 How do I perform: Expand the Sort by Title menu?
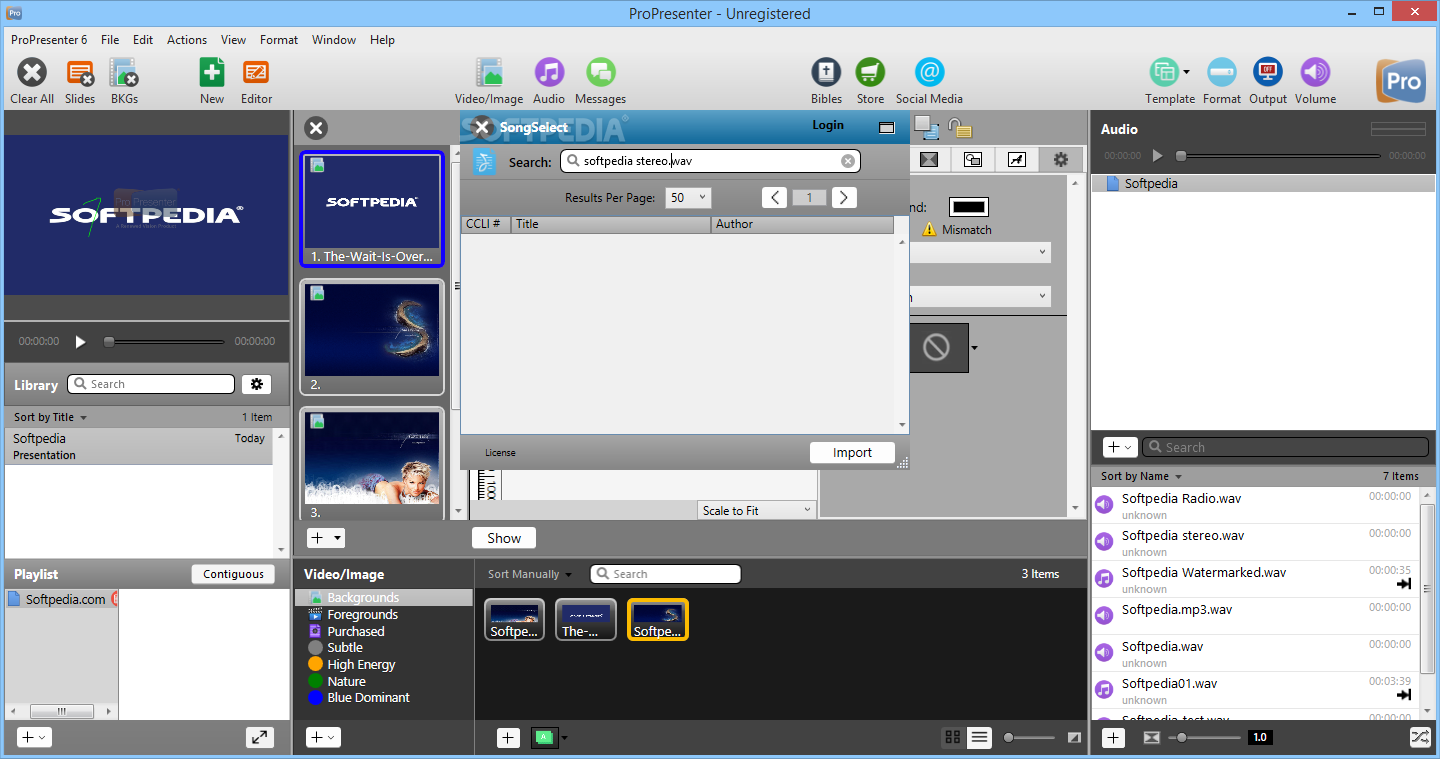[x=51, y=417]
